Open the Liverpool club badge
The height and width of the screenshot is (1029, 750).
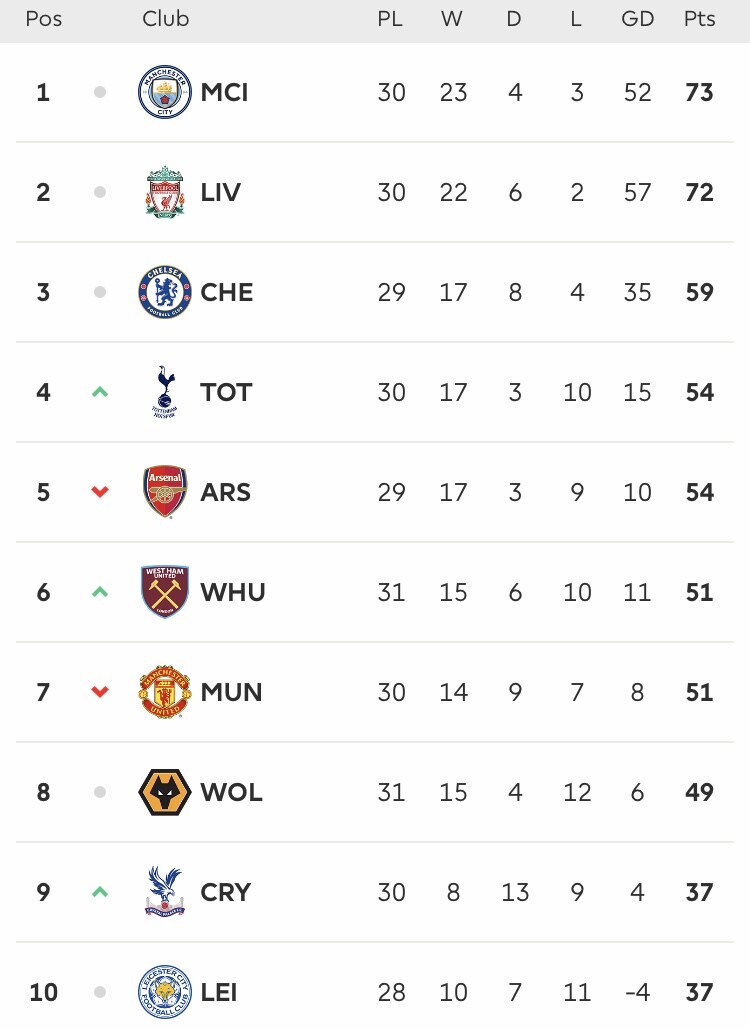coord(165,192)
